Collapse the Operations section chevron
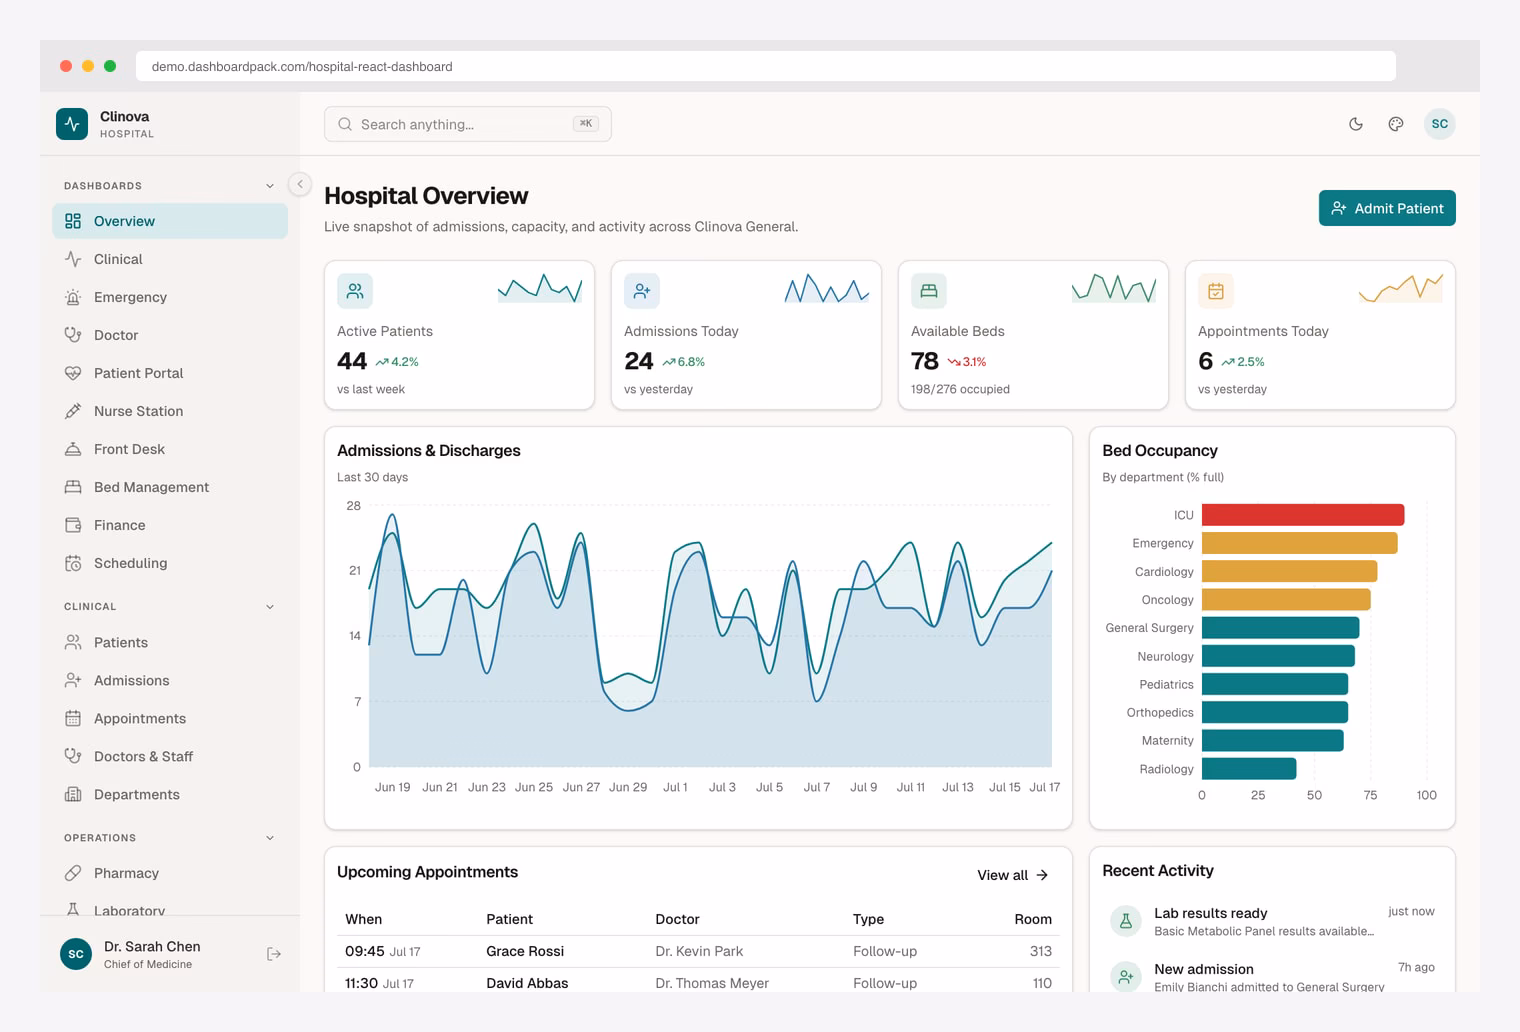Image resolution: width=1520 pixels, height=1032 pixels. tap(270, 838)
